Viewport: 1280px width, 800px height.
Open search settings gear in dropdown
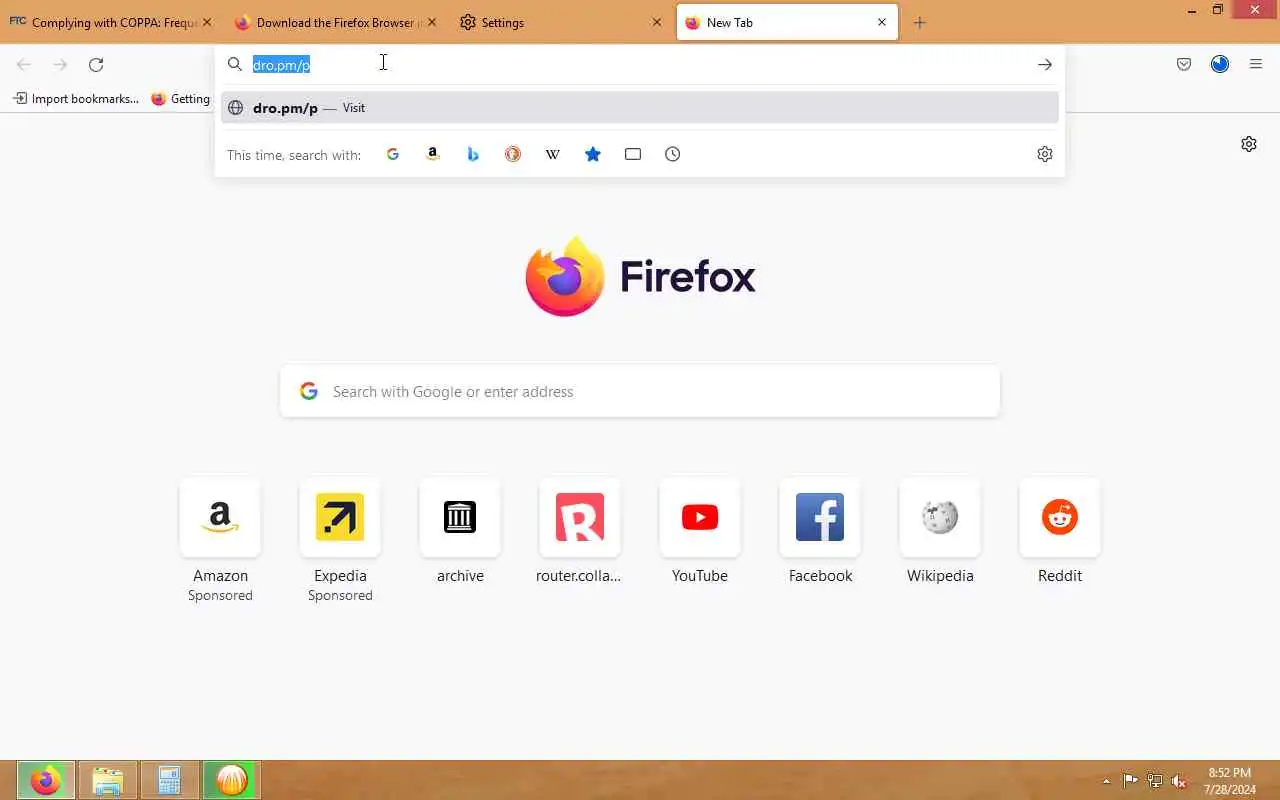click(1045, 154)
